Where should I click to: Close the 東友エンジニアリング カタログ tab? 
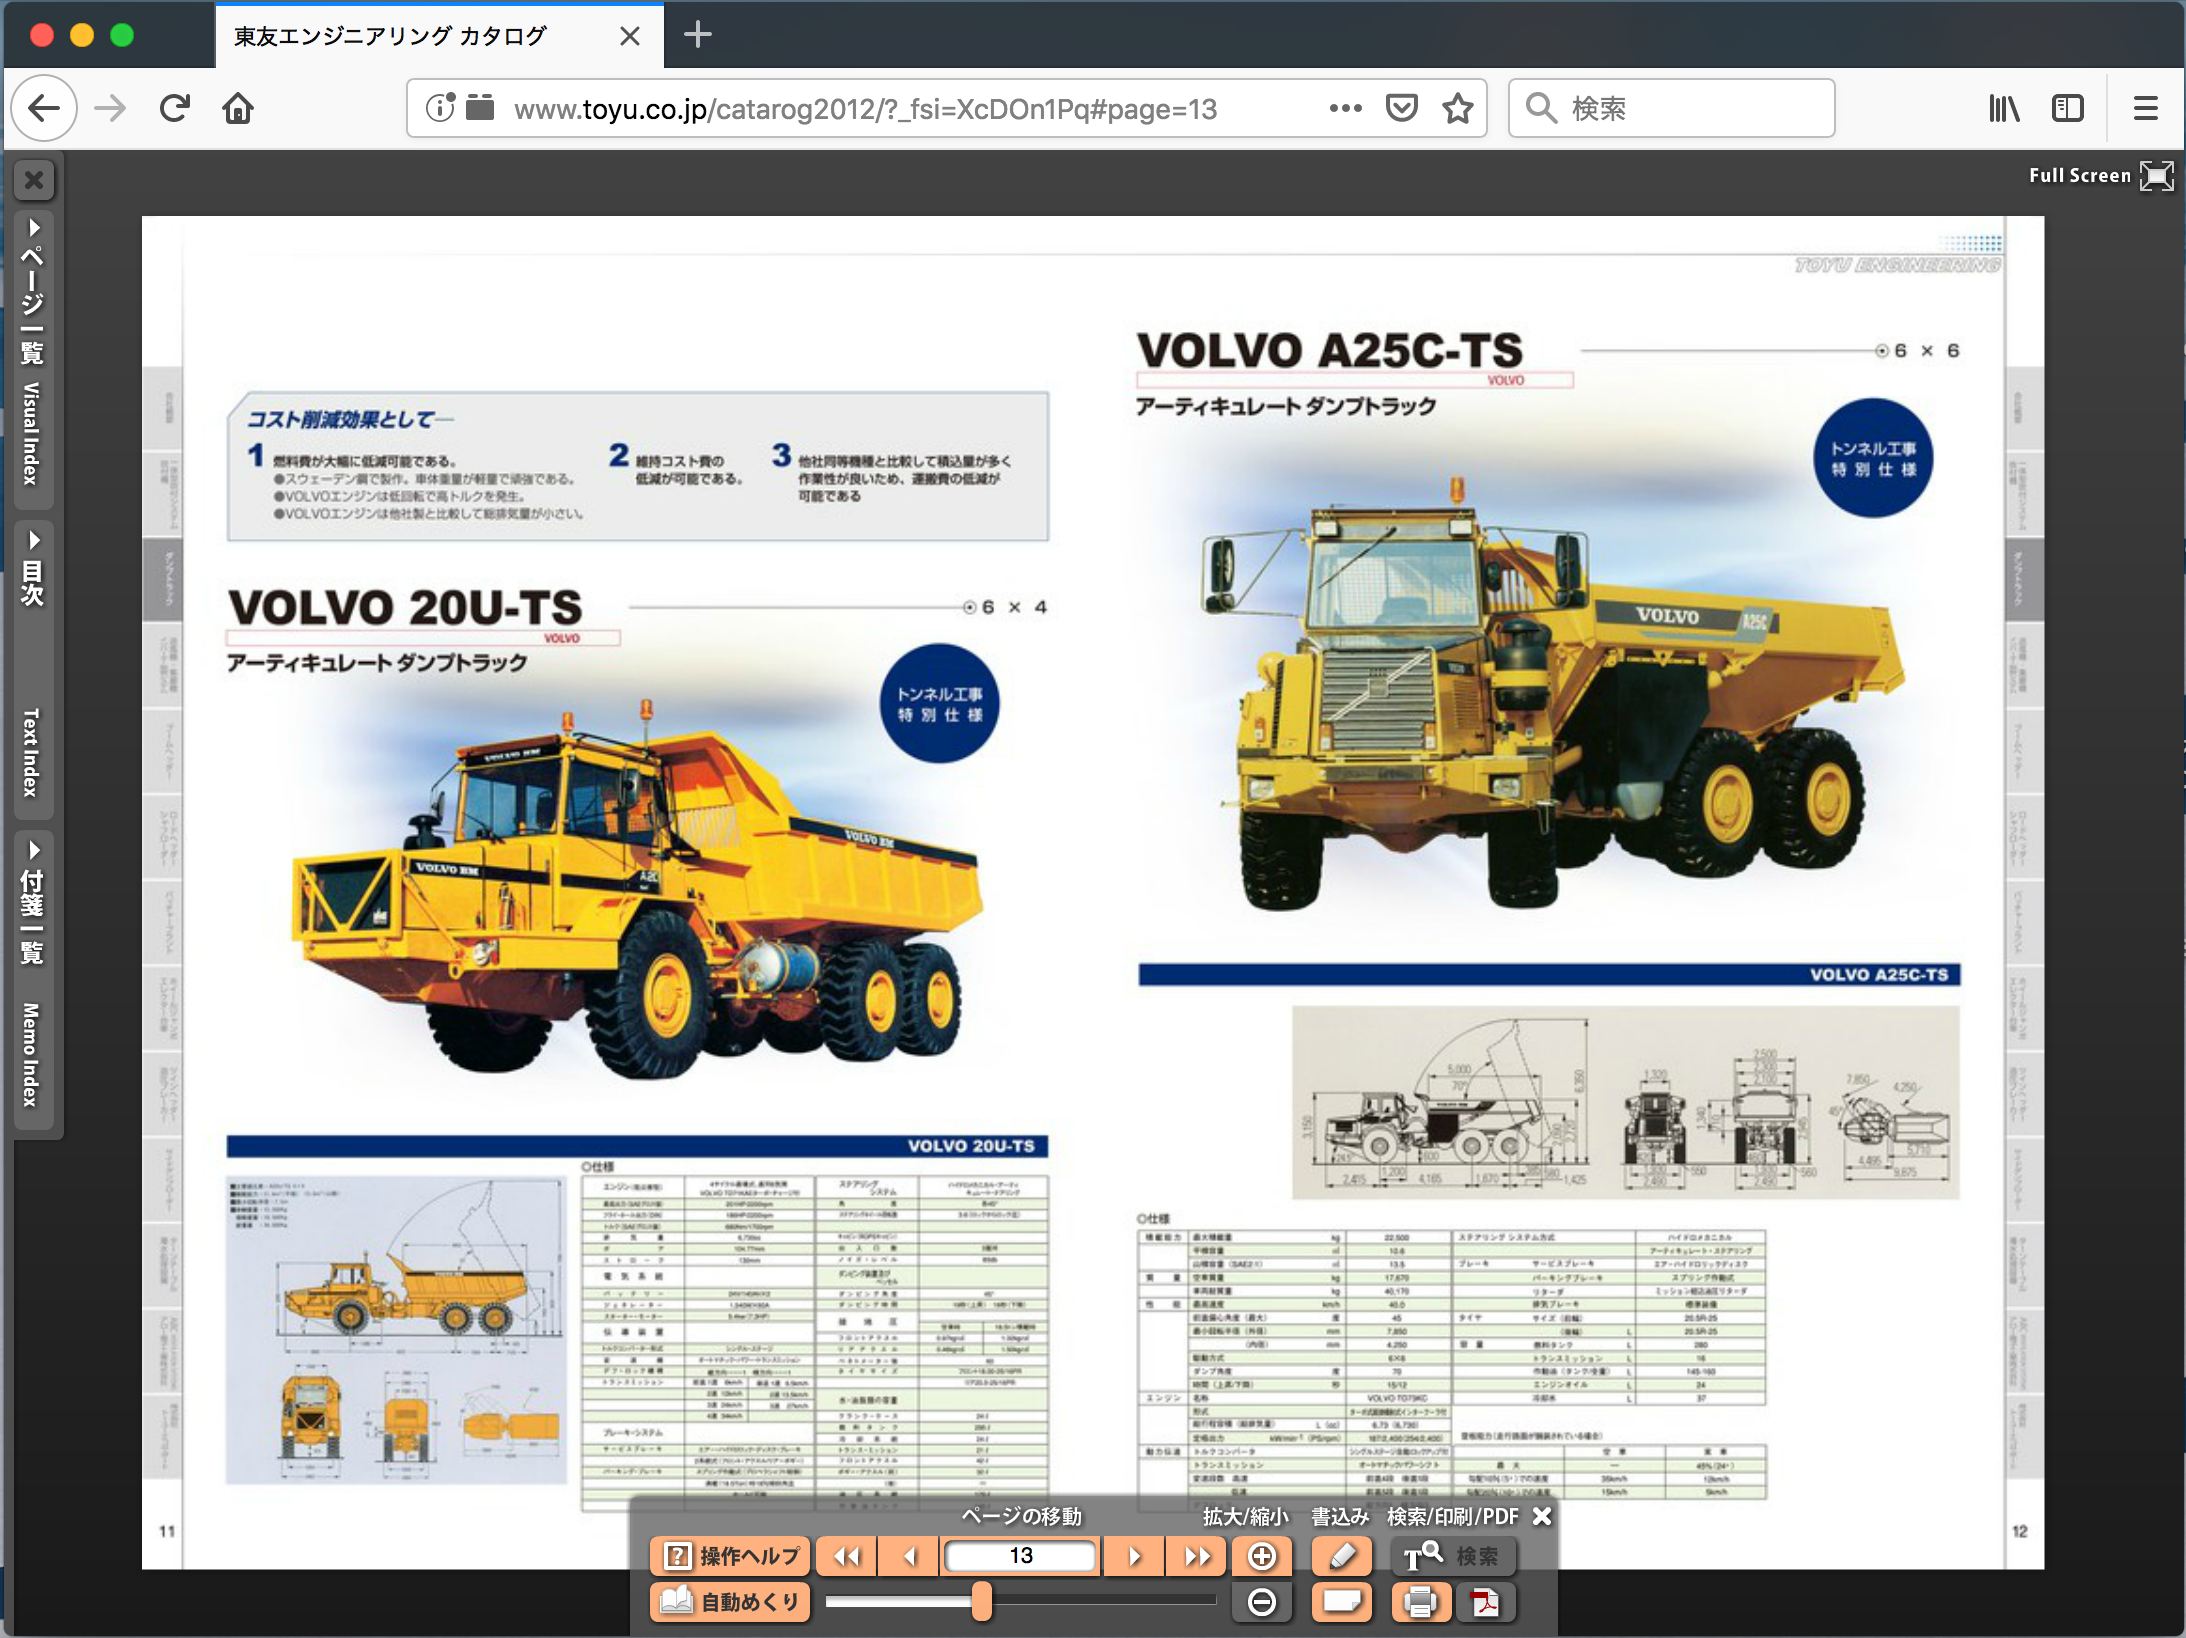(x=630, y=36)
